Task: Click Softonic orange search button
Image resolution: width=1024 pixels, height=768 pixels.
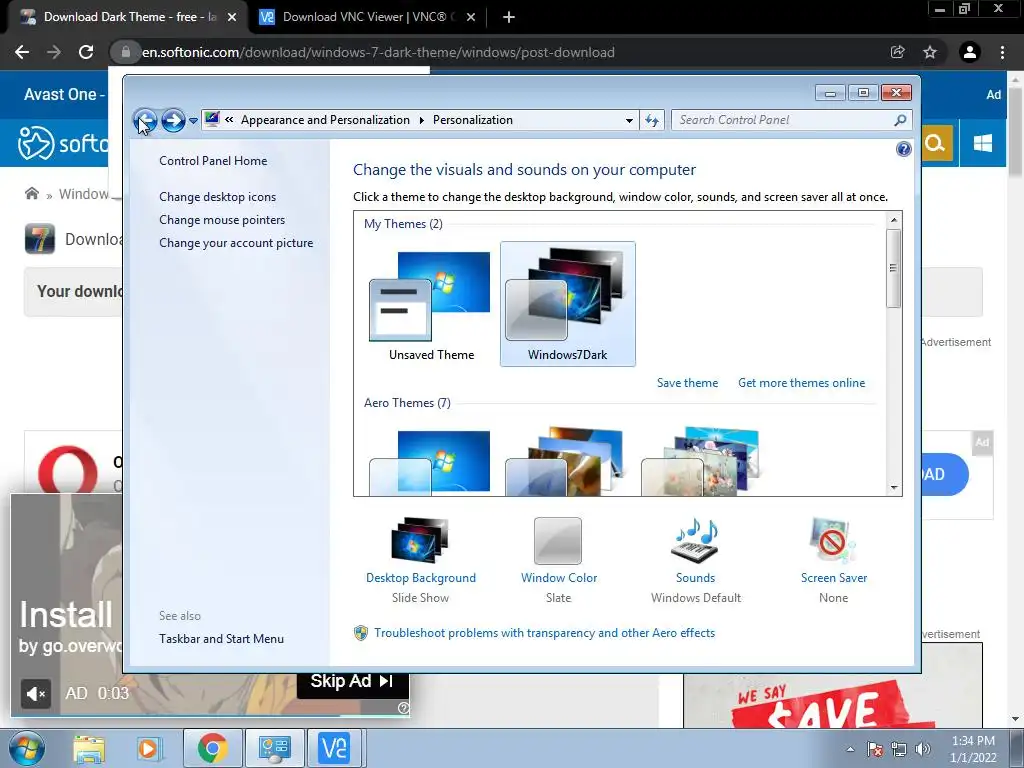Action: 936,143
